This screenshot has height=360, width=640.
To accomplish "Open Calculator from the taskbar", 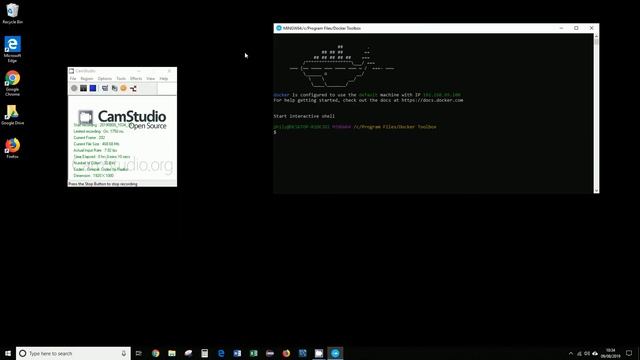I will [204, 353].
